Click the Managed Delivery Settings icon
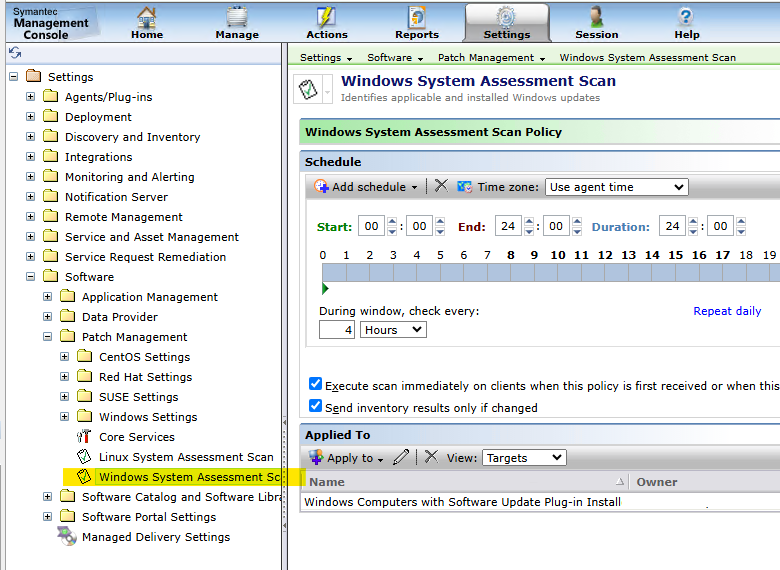 (x=66, y=537)
